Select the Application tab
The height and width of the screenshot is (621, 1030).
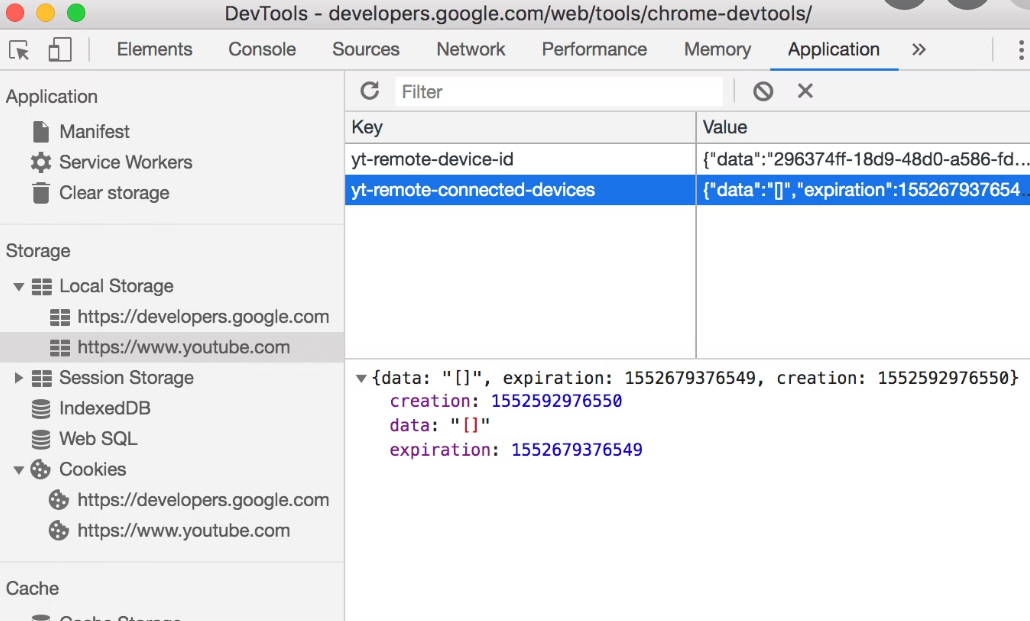pos(834,49)
